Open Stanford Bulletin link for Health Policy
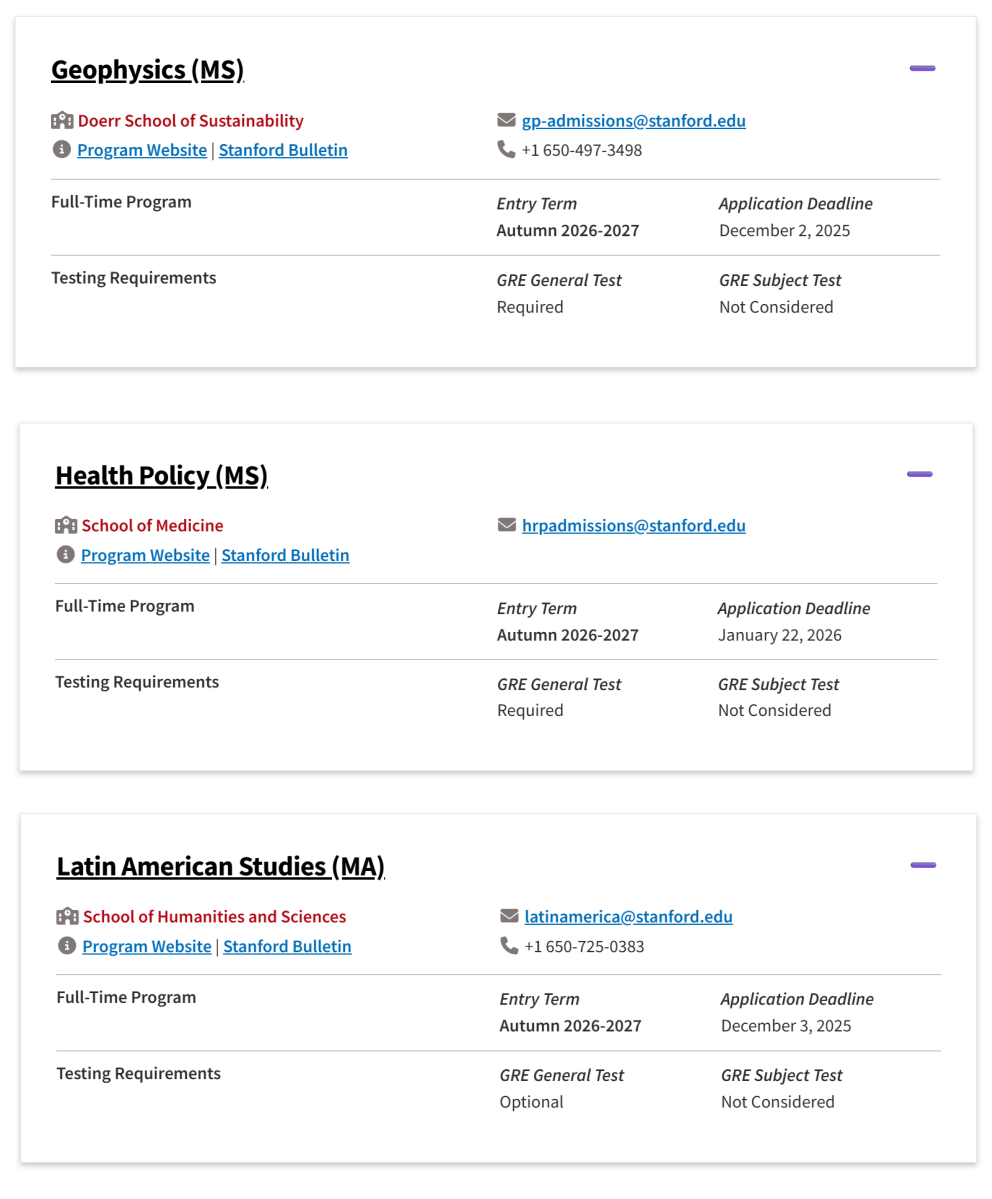 (285, 555)
